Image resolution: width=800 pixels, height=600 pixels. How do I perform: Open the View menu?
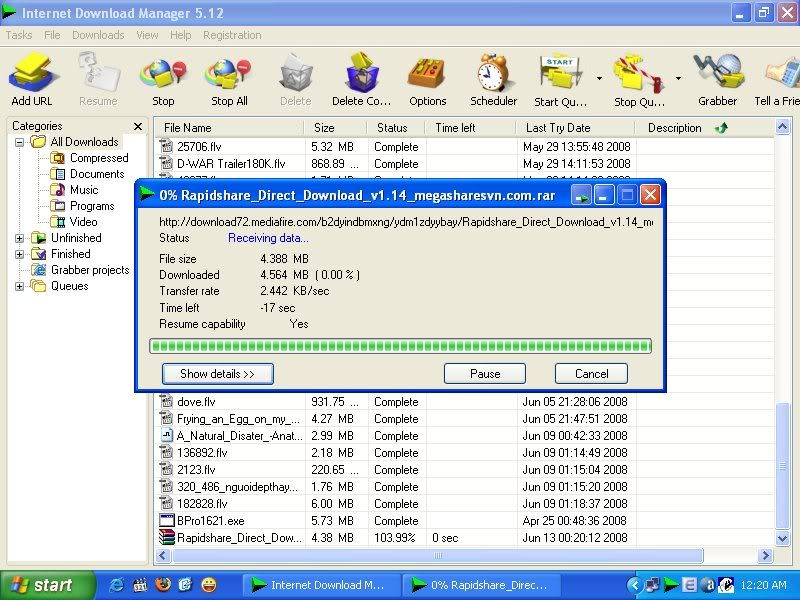[147, 35]
